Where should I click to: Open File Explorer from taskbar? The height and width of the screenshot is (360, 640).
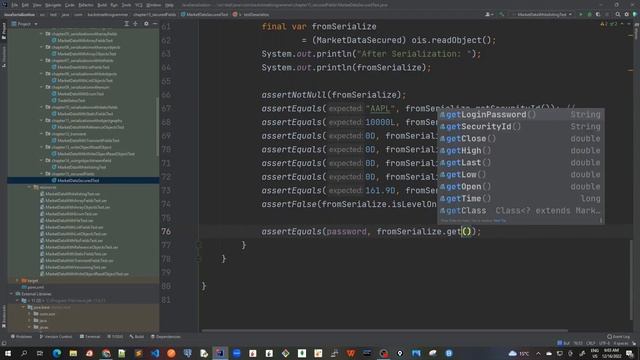73,353
